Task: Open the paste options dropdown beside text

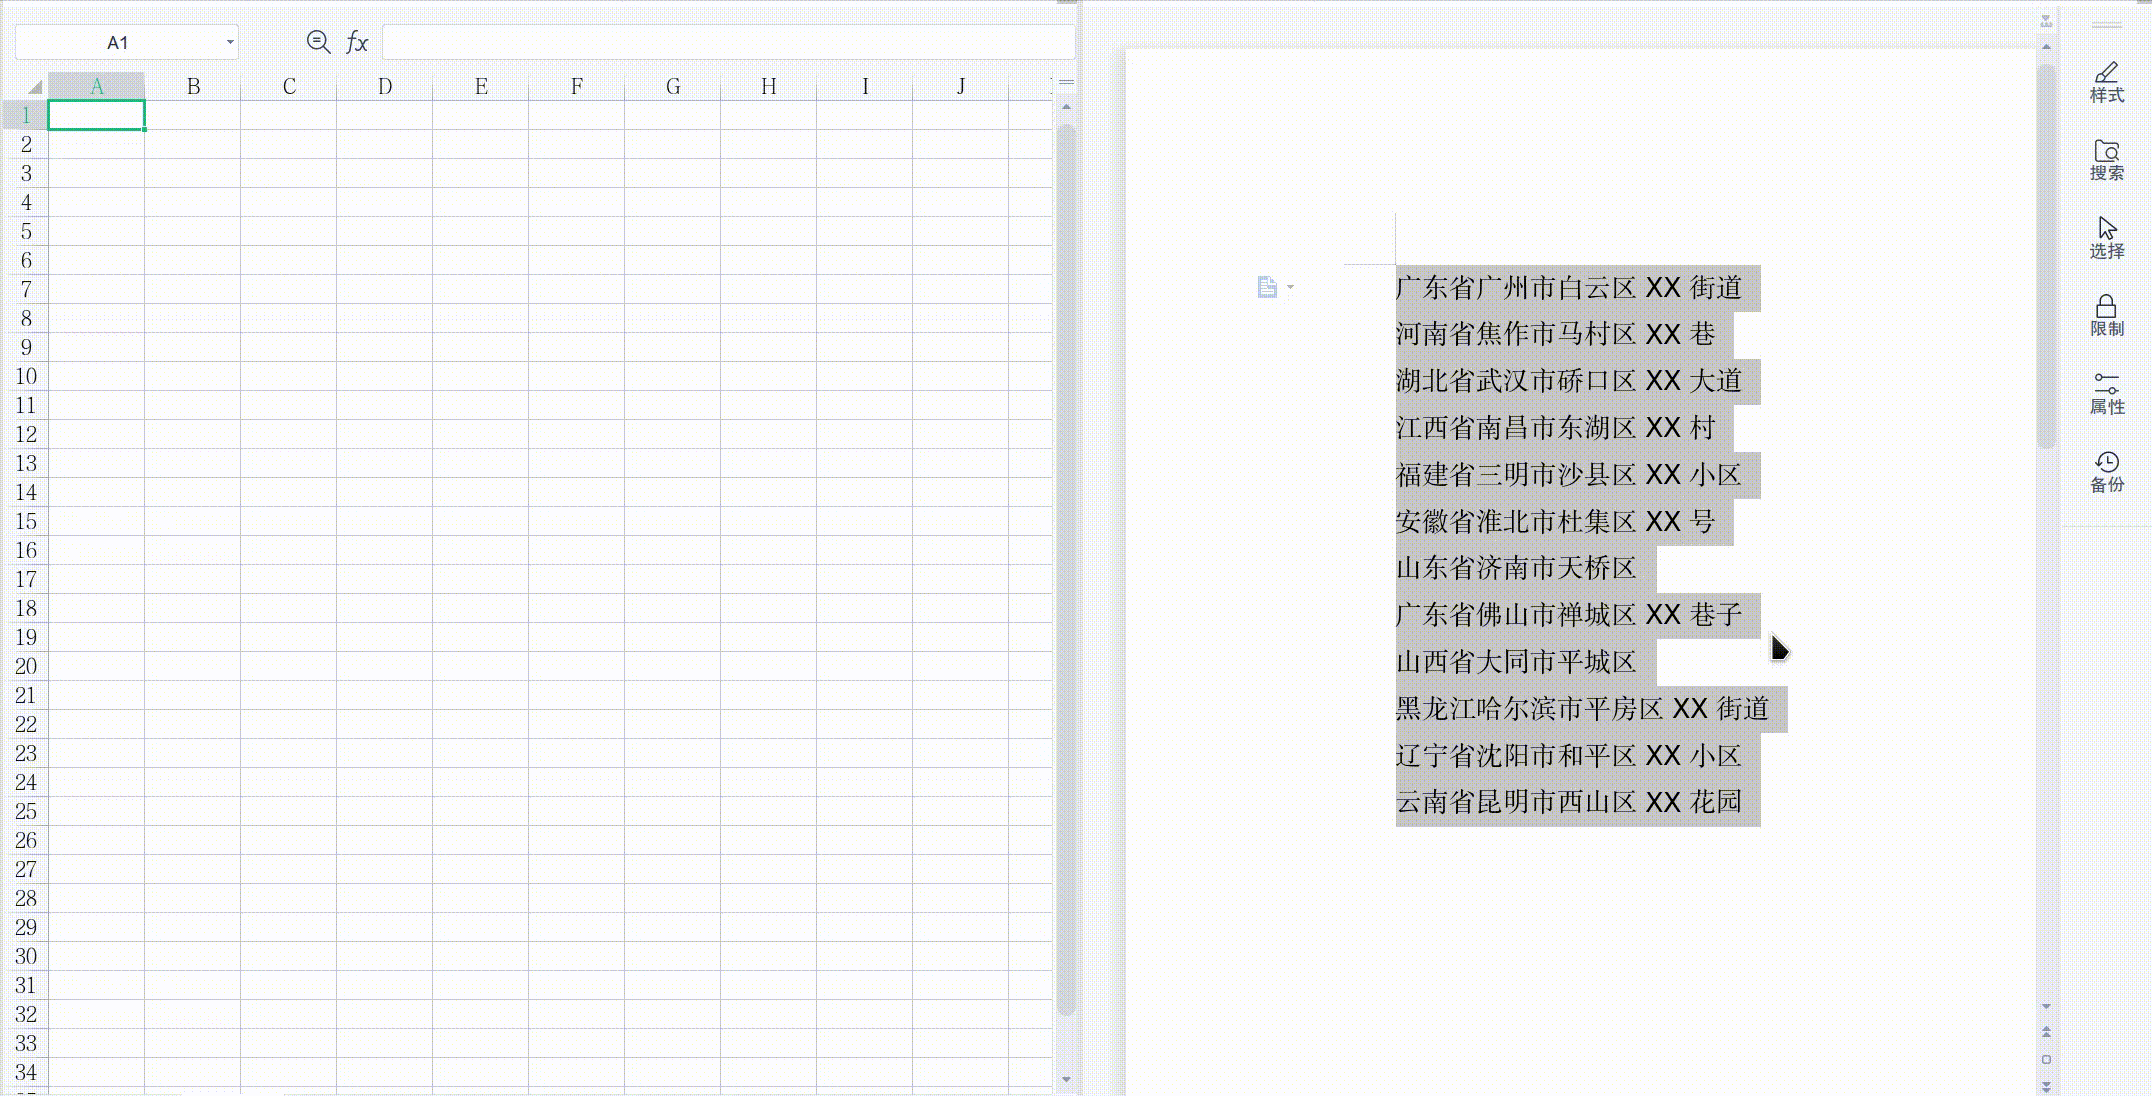Action: click(1290, 288)
